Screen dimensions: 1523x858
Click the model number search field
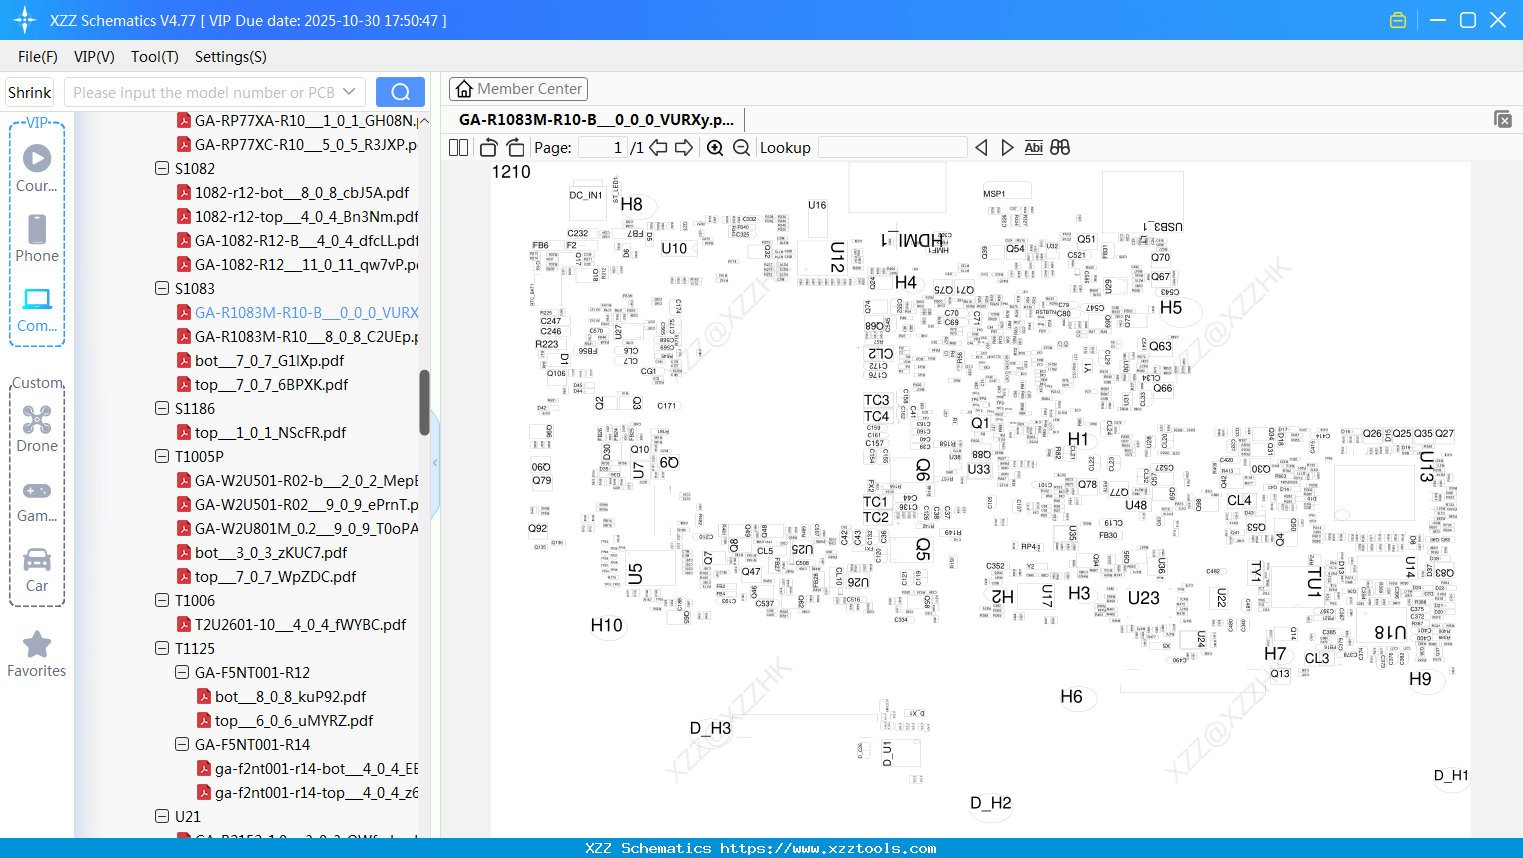(203, 92)
